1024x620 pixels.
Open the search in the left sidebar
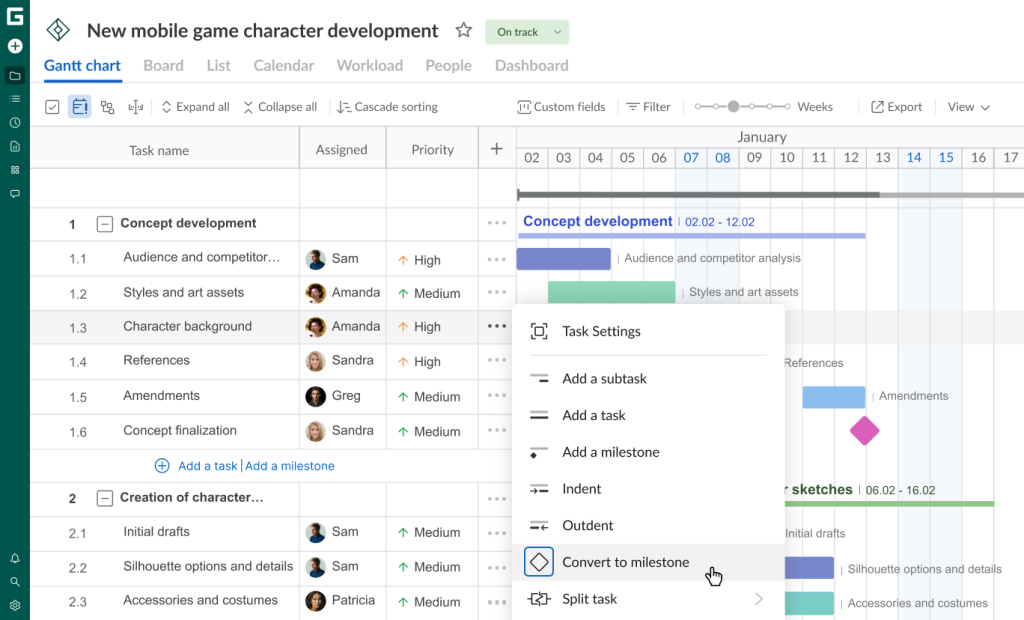point(14,579)
